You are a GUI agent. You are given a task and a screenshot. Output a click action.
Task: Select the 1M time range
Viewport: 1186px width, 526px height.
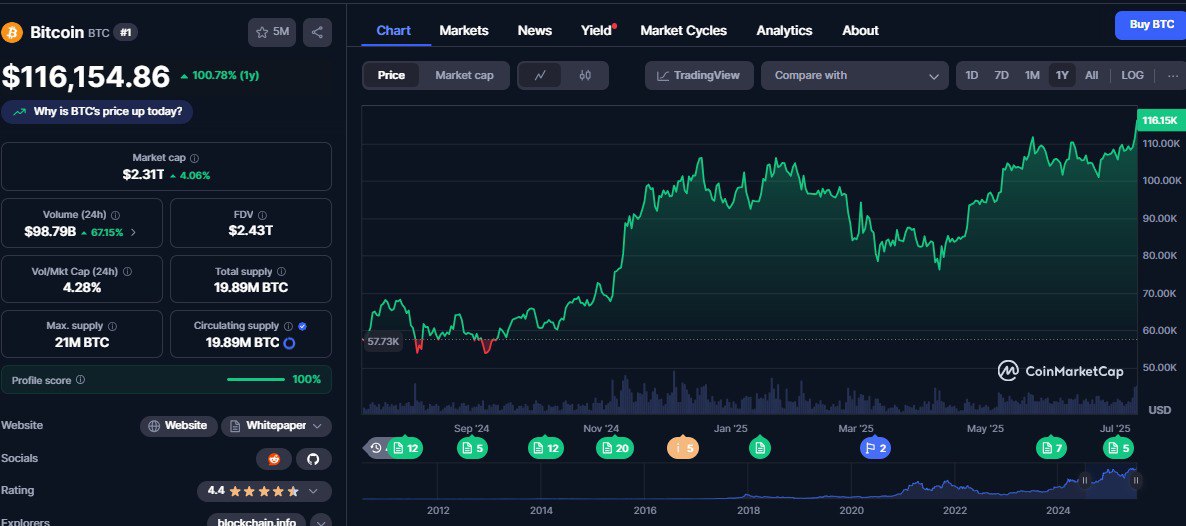coord(1032,75)
